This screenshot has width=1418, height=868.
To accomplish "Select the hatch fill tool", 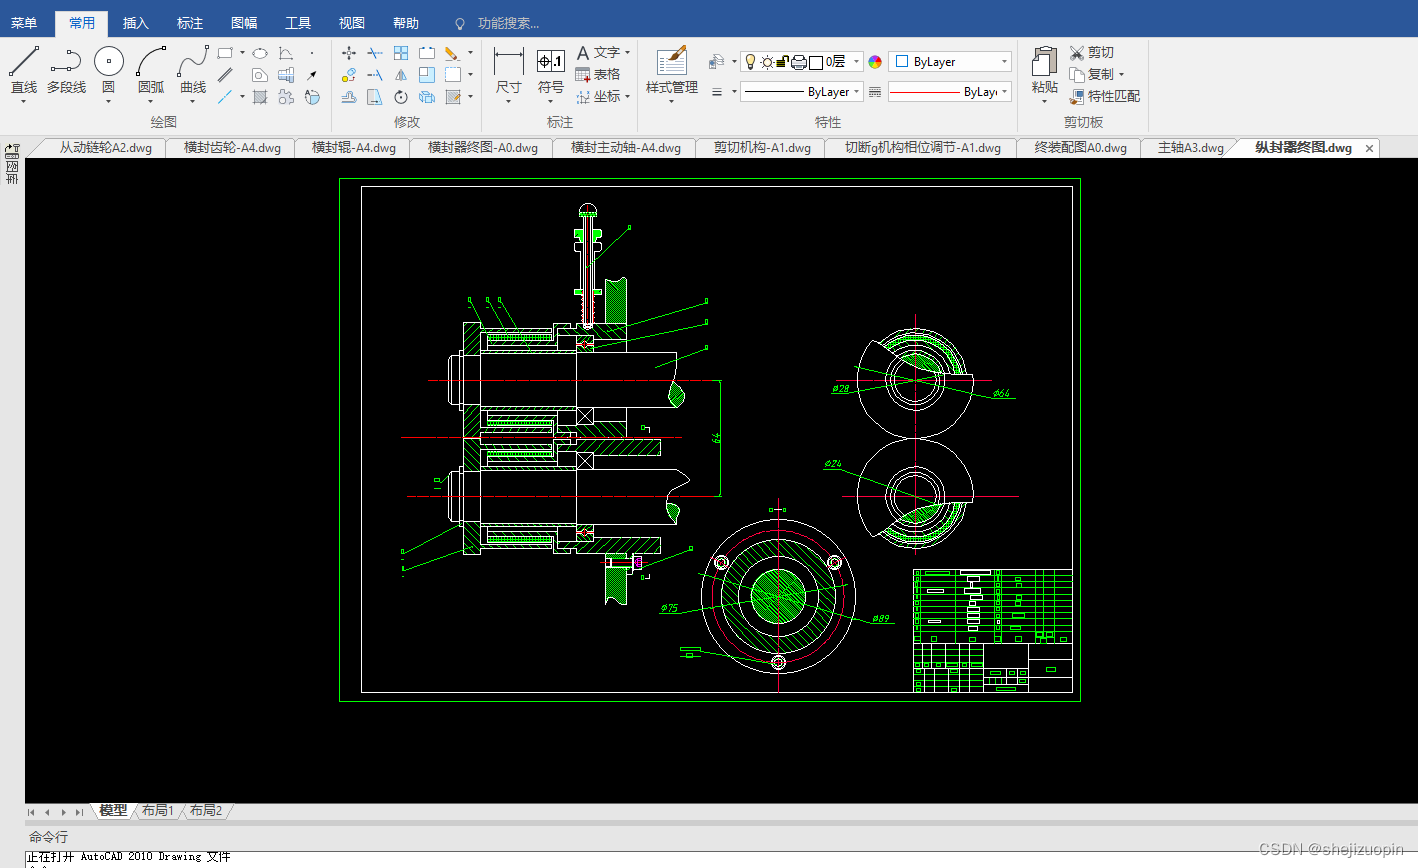I will tap(260, 97).
